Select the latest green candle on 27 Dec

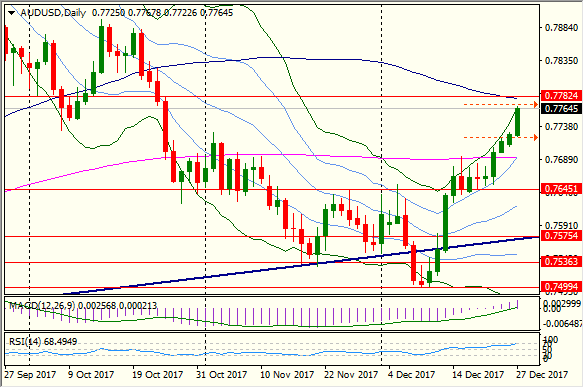pos(518,121)
